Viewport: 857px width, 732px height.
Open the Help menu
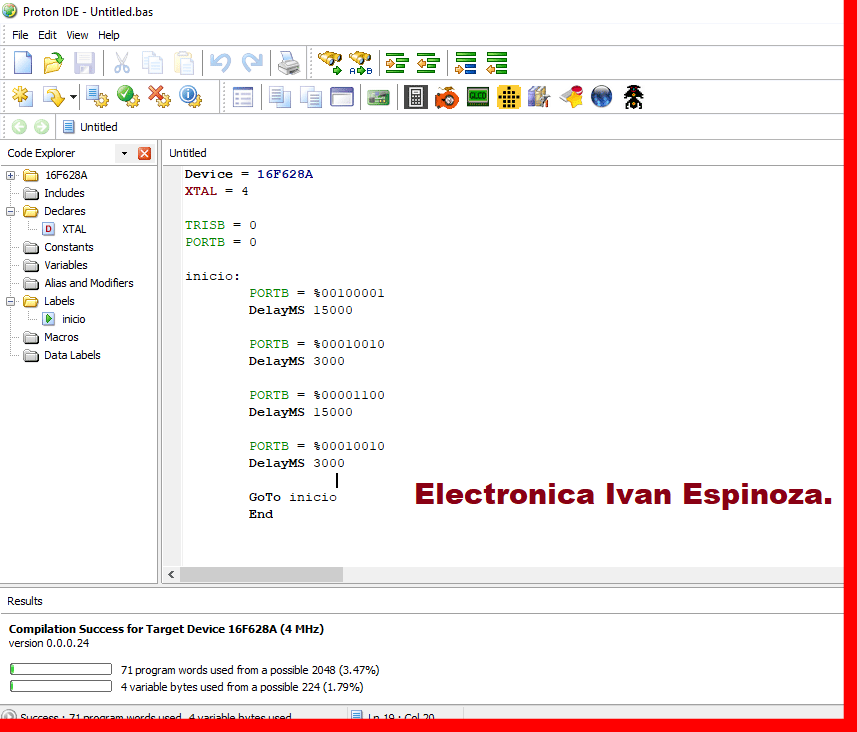click(x=109, y=35)
